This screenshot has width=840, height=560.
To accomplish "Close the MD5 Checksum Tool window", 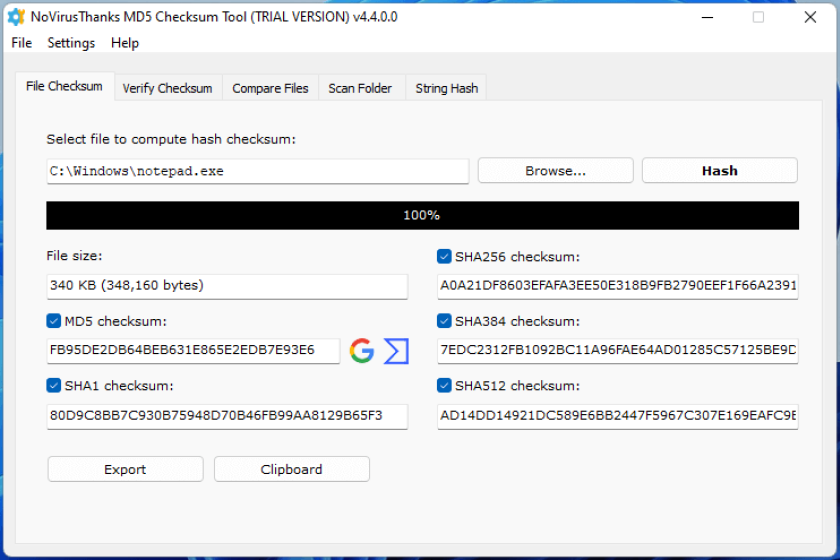I will point(810,17).
